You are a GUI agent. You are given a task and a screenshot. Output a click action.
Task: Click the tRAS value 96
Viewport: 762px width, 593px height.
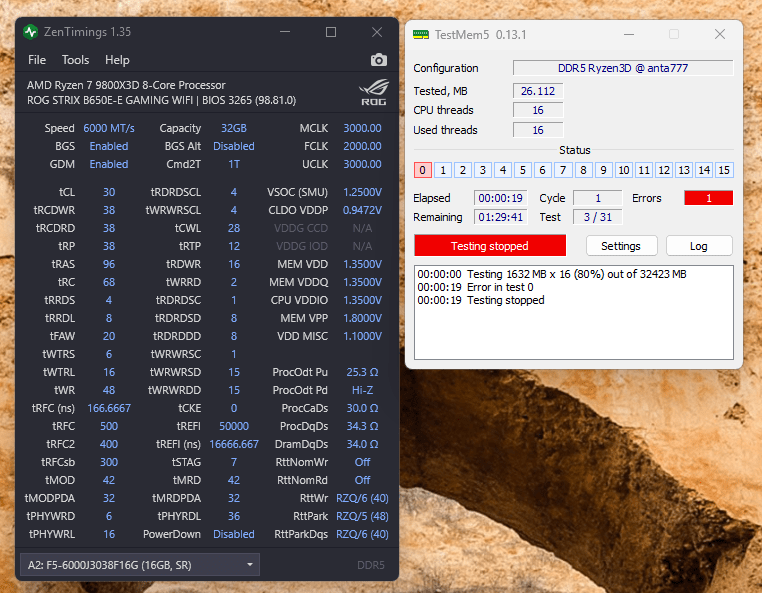(109, 264)
